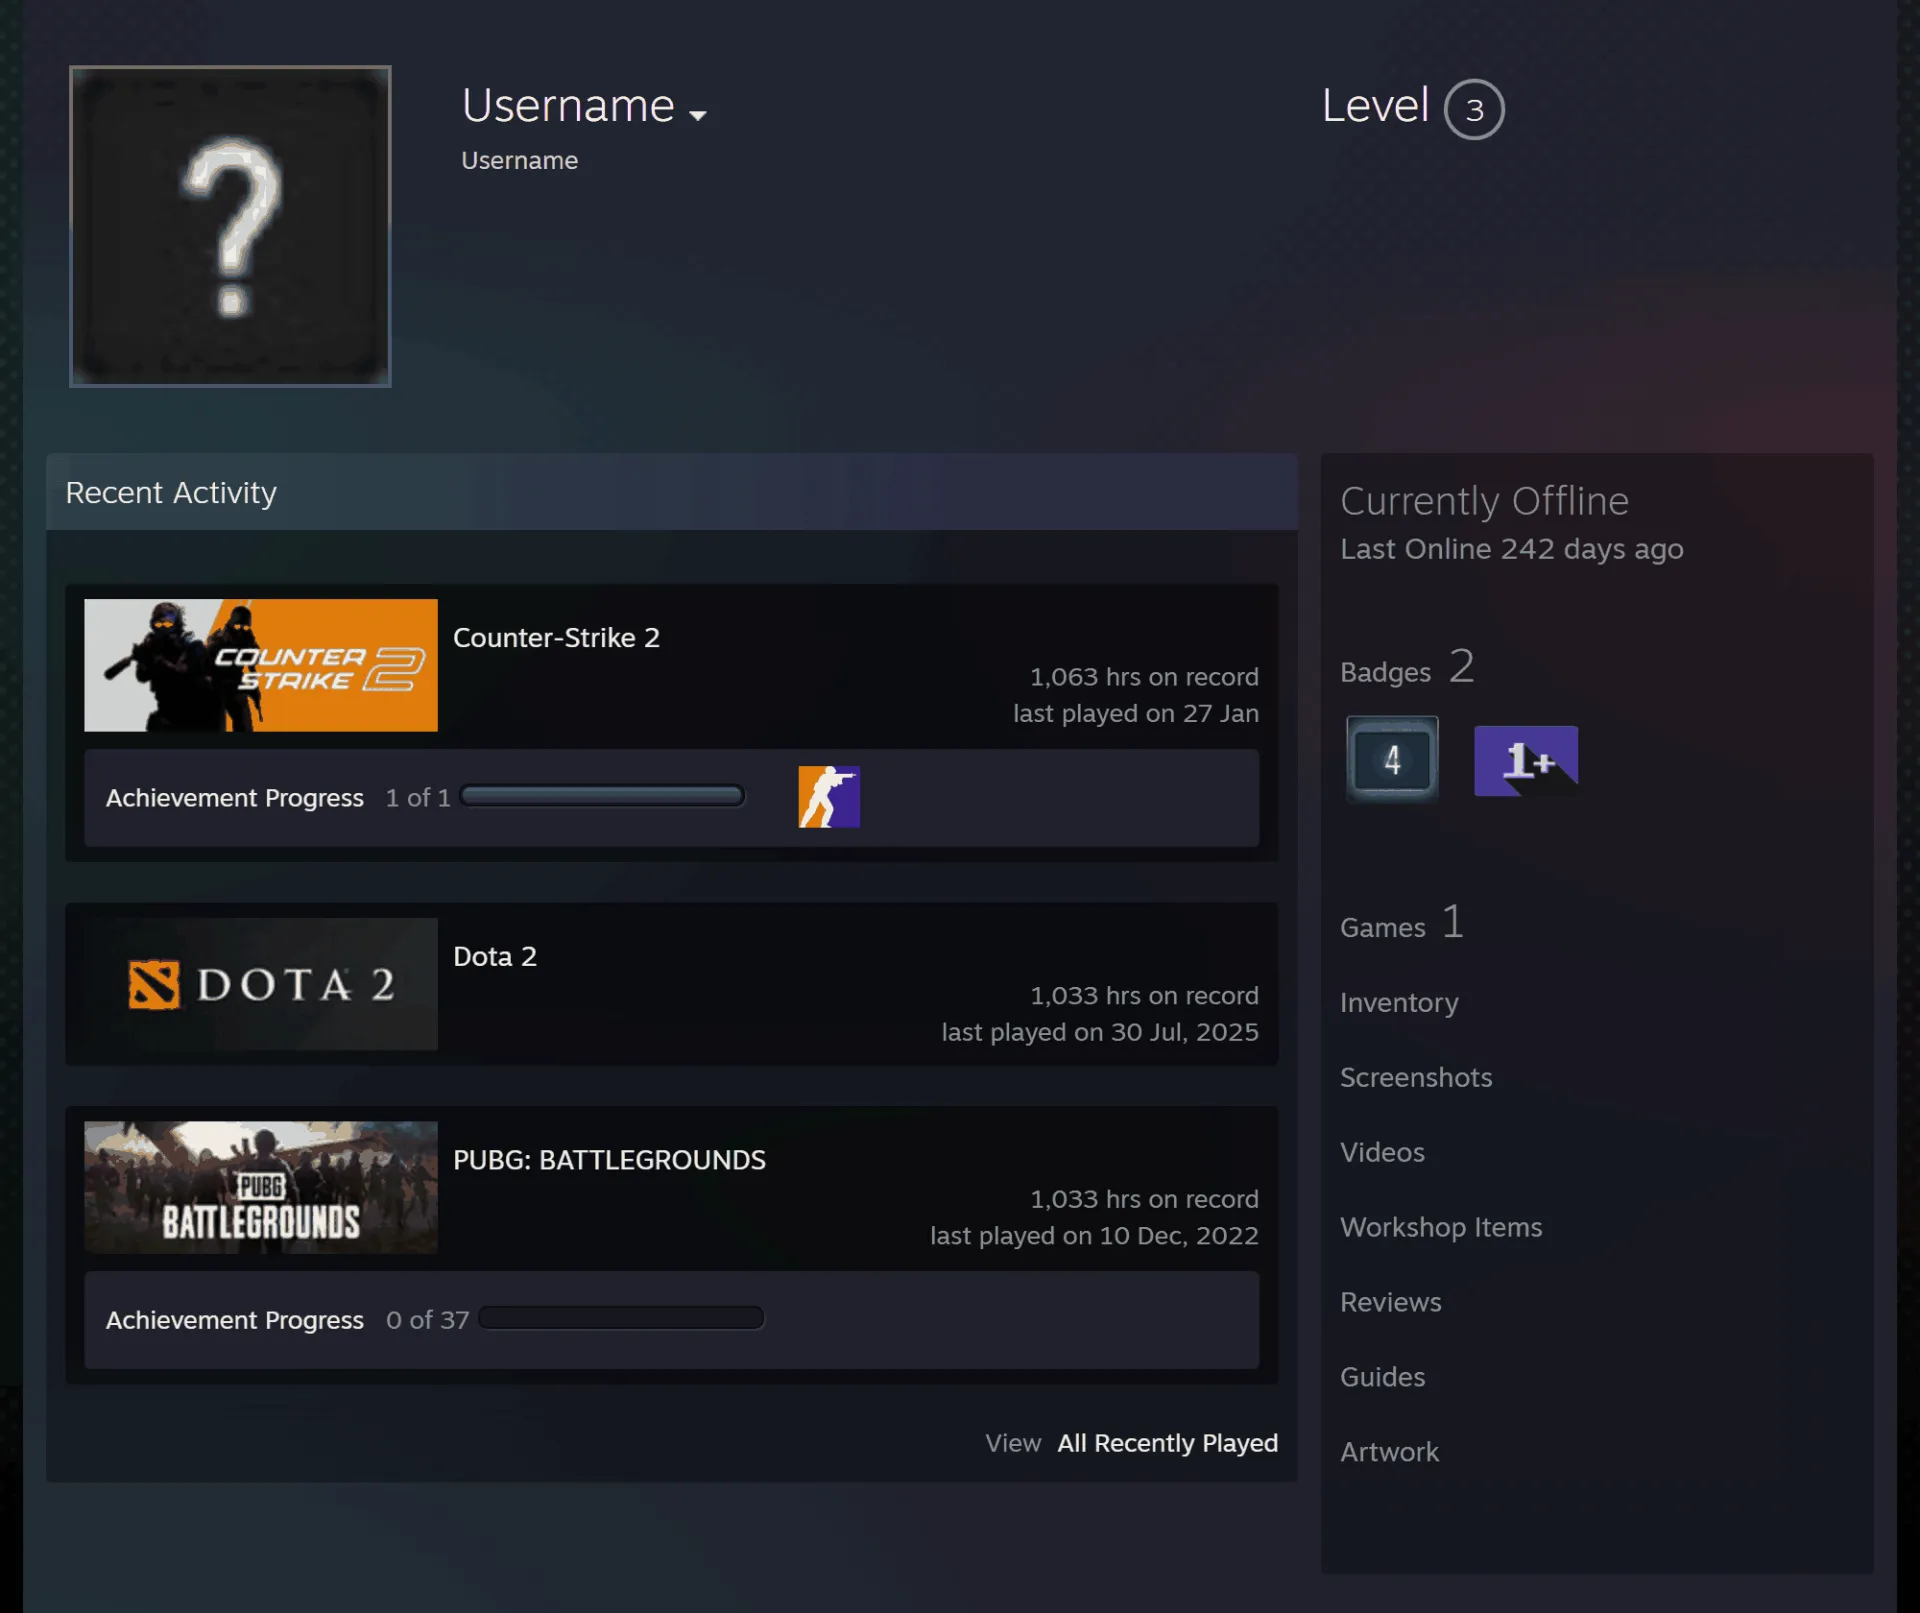Click the 'Currently Offline' status text
This screenshot has width=1920, height=1613.
click(x=1484, y=501)
